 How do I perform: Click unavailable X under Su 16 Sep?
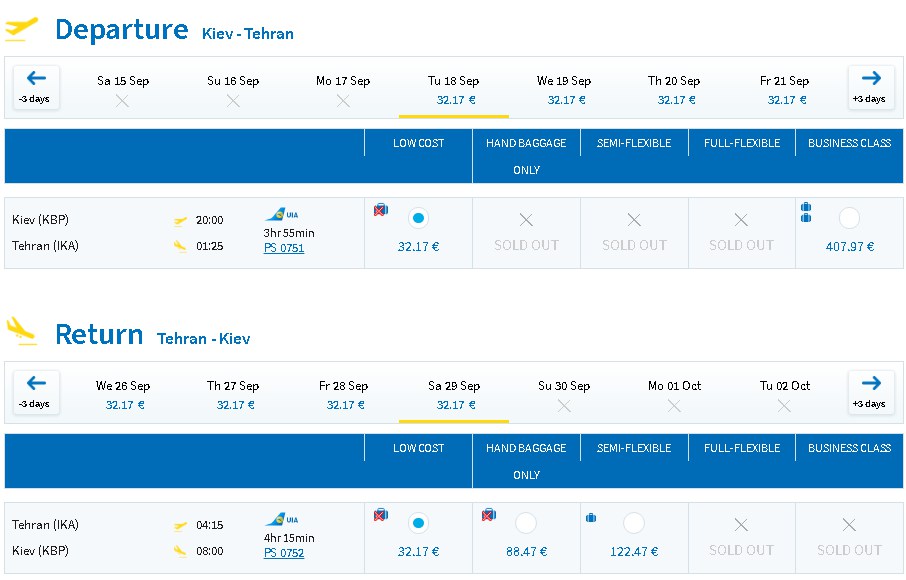[x=233, y=101]
